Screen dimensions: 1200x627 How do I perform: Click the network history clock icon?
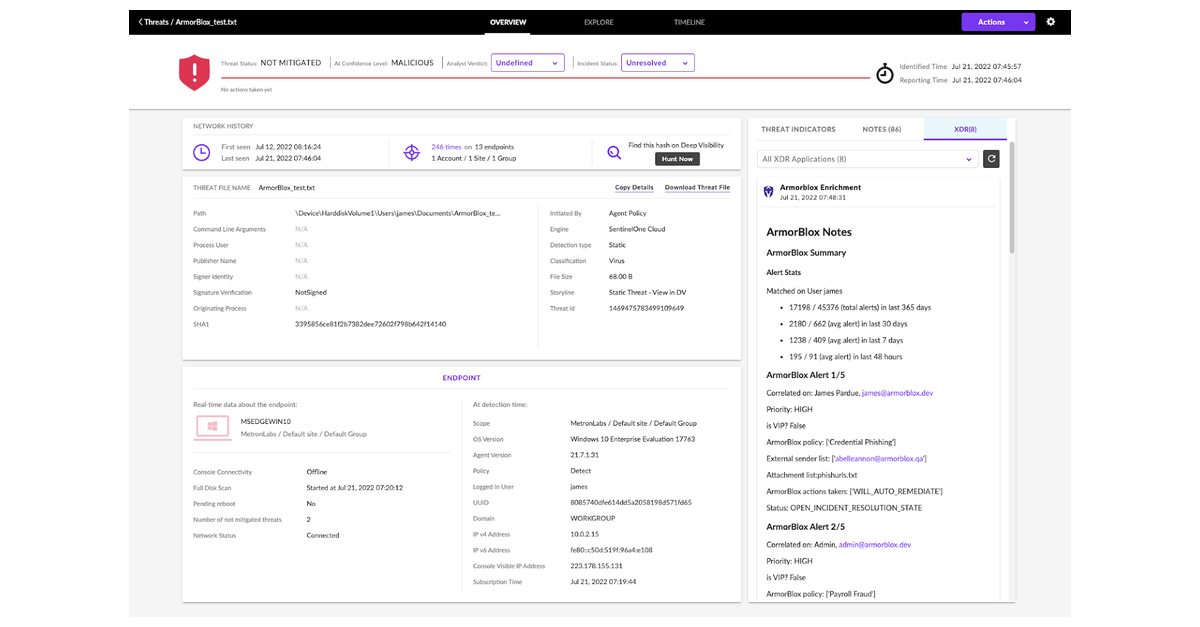pyautogui.click(x=202, y=153)
